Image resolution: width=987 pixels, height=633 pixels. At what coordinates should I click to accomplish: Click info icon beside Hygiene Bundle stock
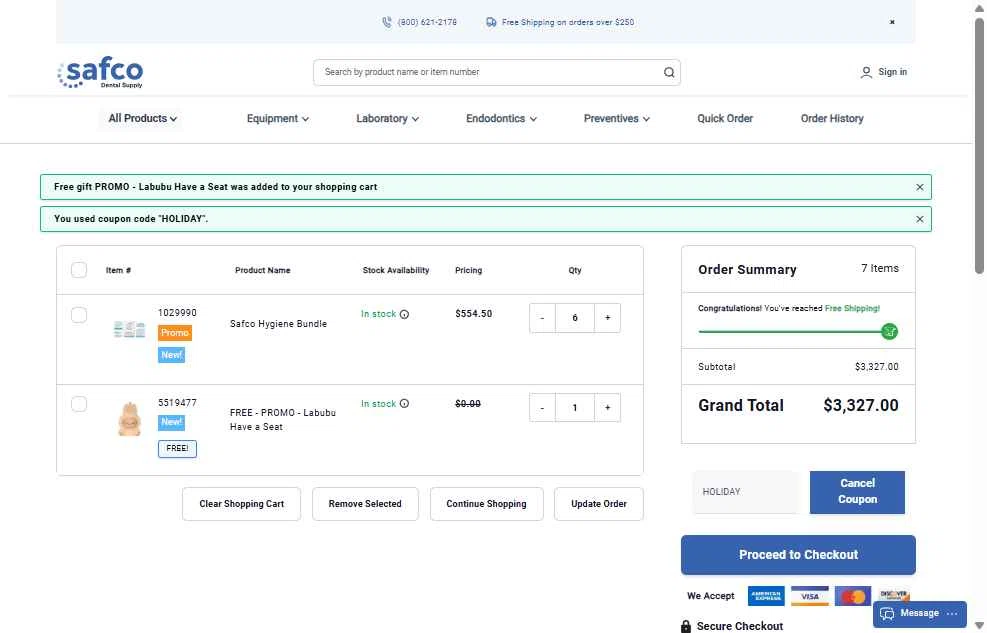[x=404, y=315]
